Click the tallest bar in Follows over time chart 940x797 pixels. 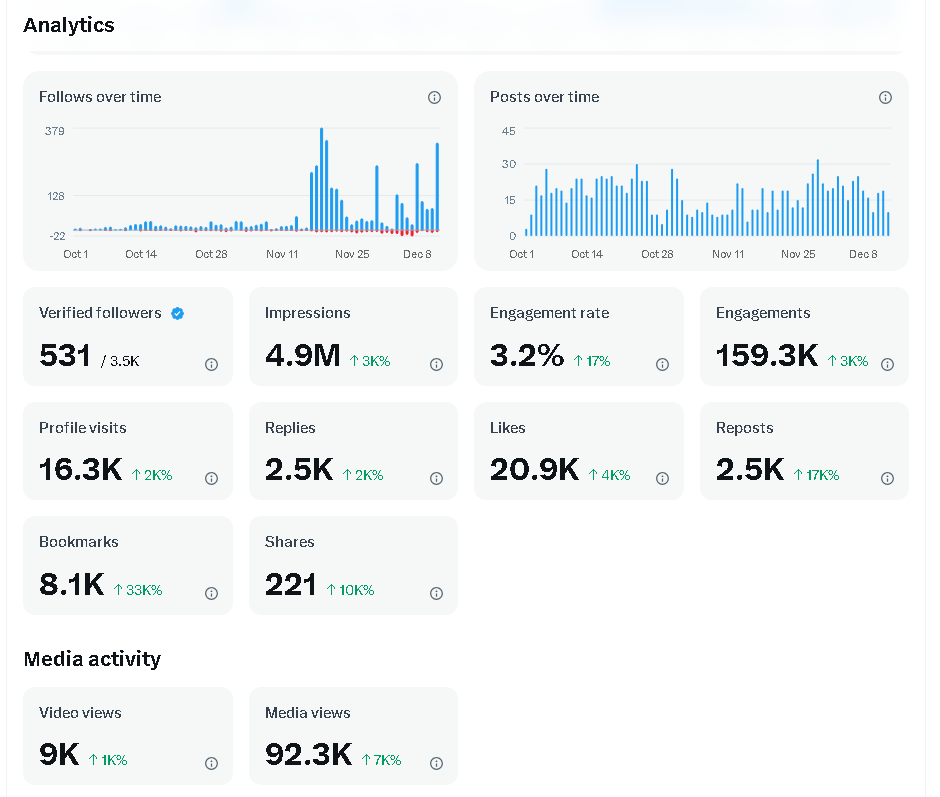(x=321, y=180)
